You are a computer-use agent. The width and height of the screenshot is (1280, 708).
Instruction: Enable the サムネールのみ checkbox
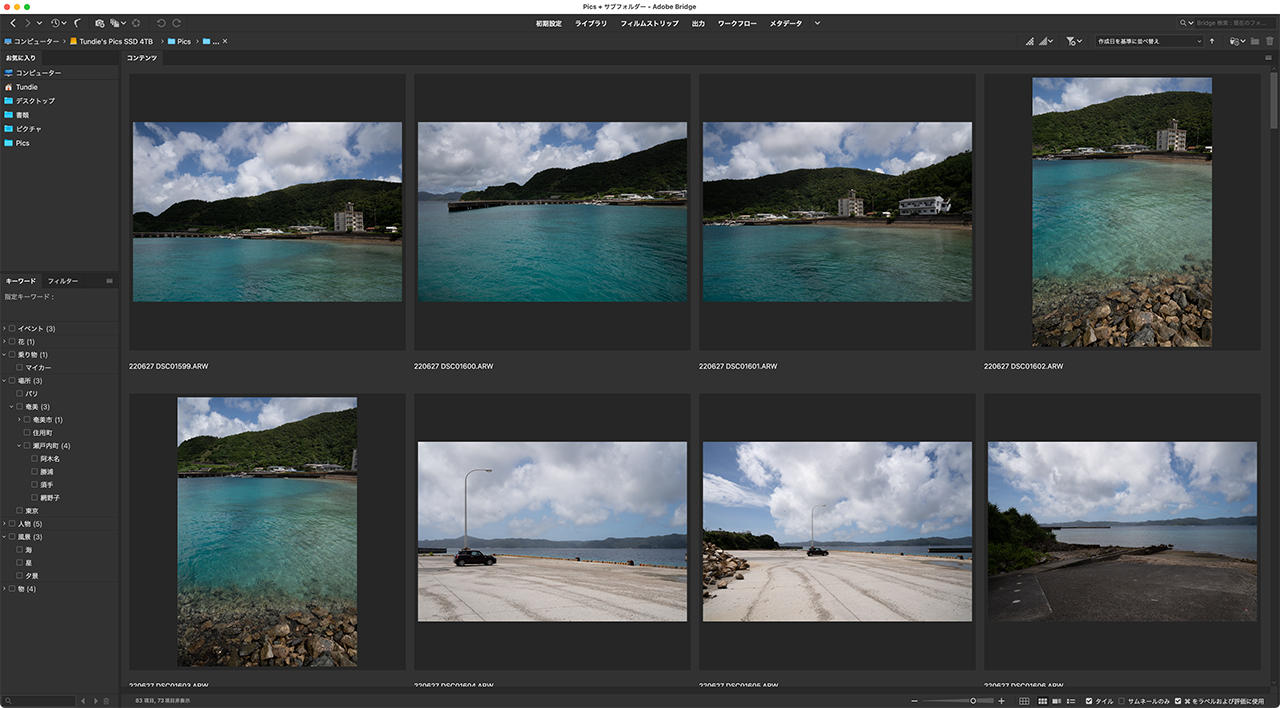(1121, 701)
